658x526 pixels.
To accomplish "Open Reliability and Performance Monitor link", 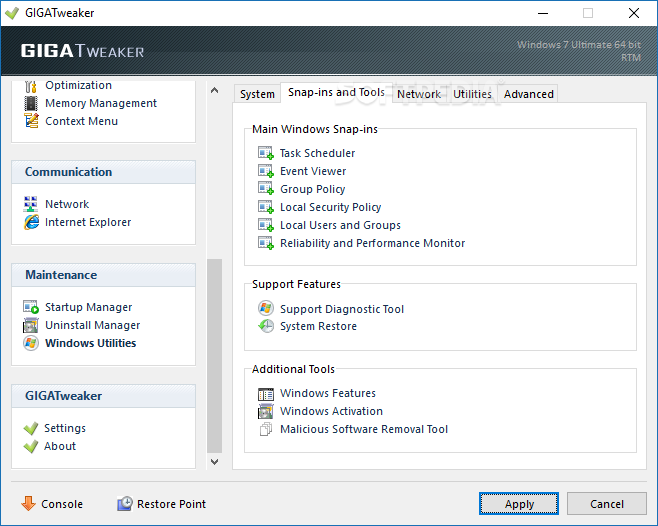I will point(372,243).
